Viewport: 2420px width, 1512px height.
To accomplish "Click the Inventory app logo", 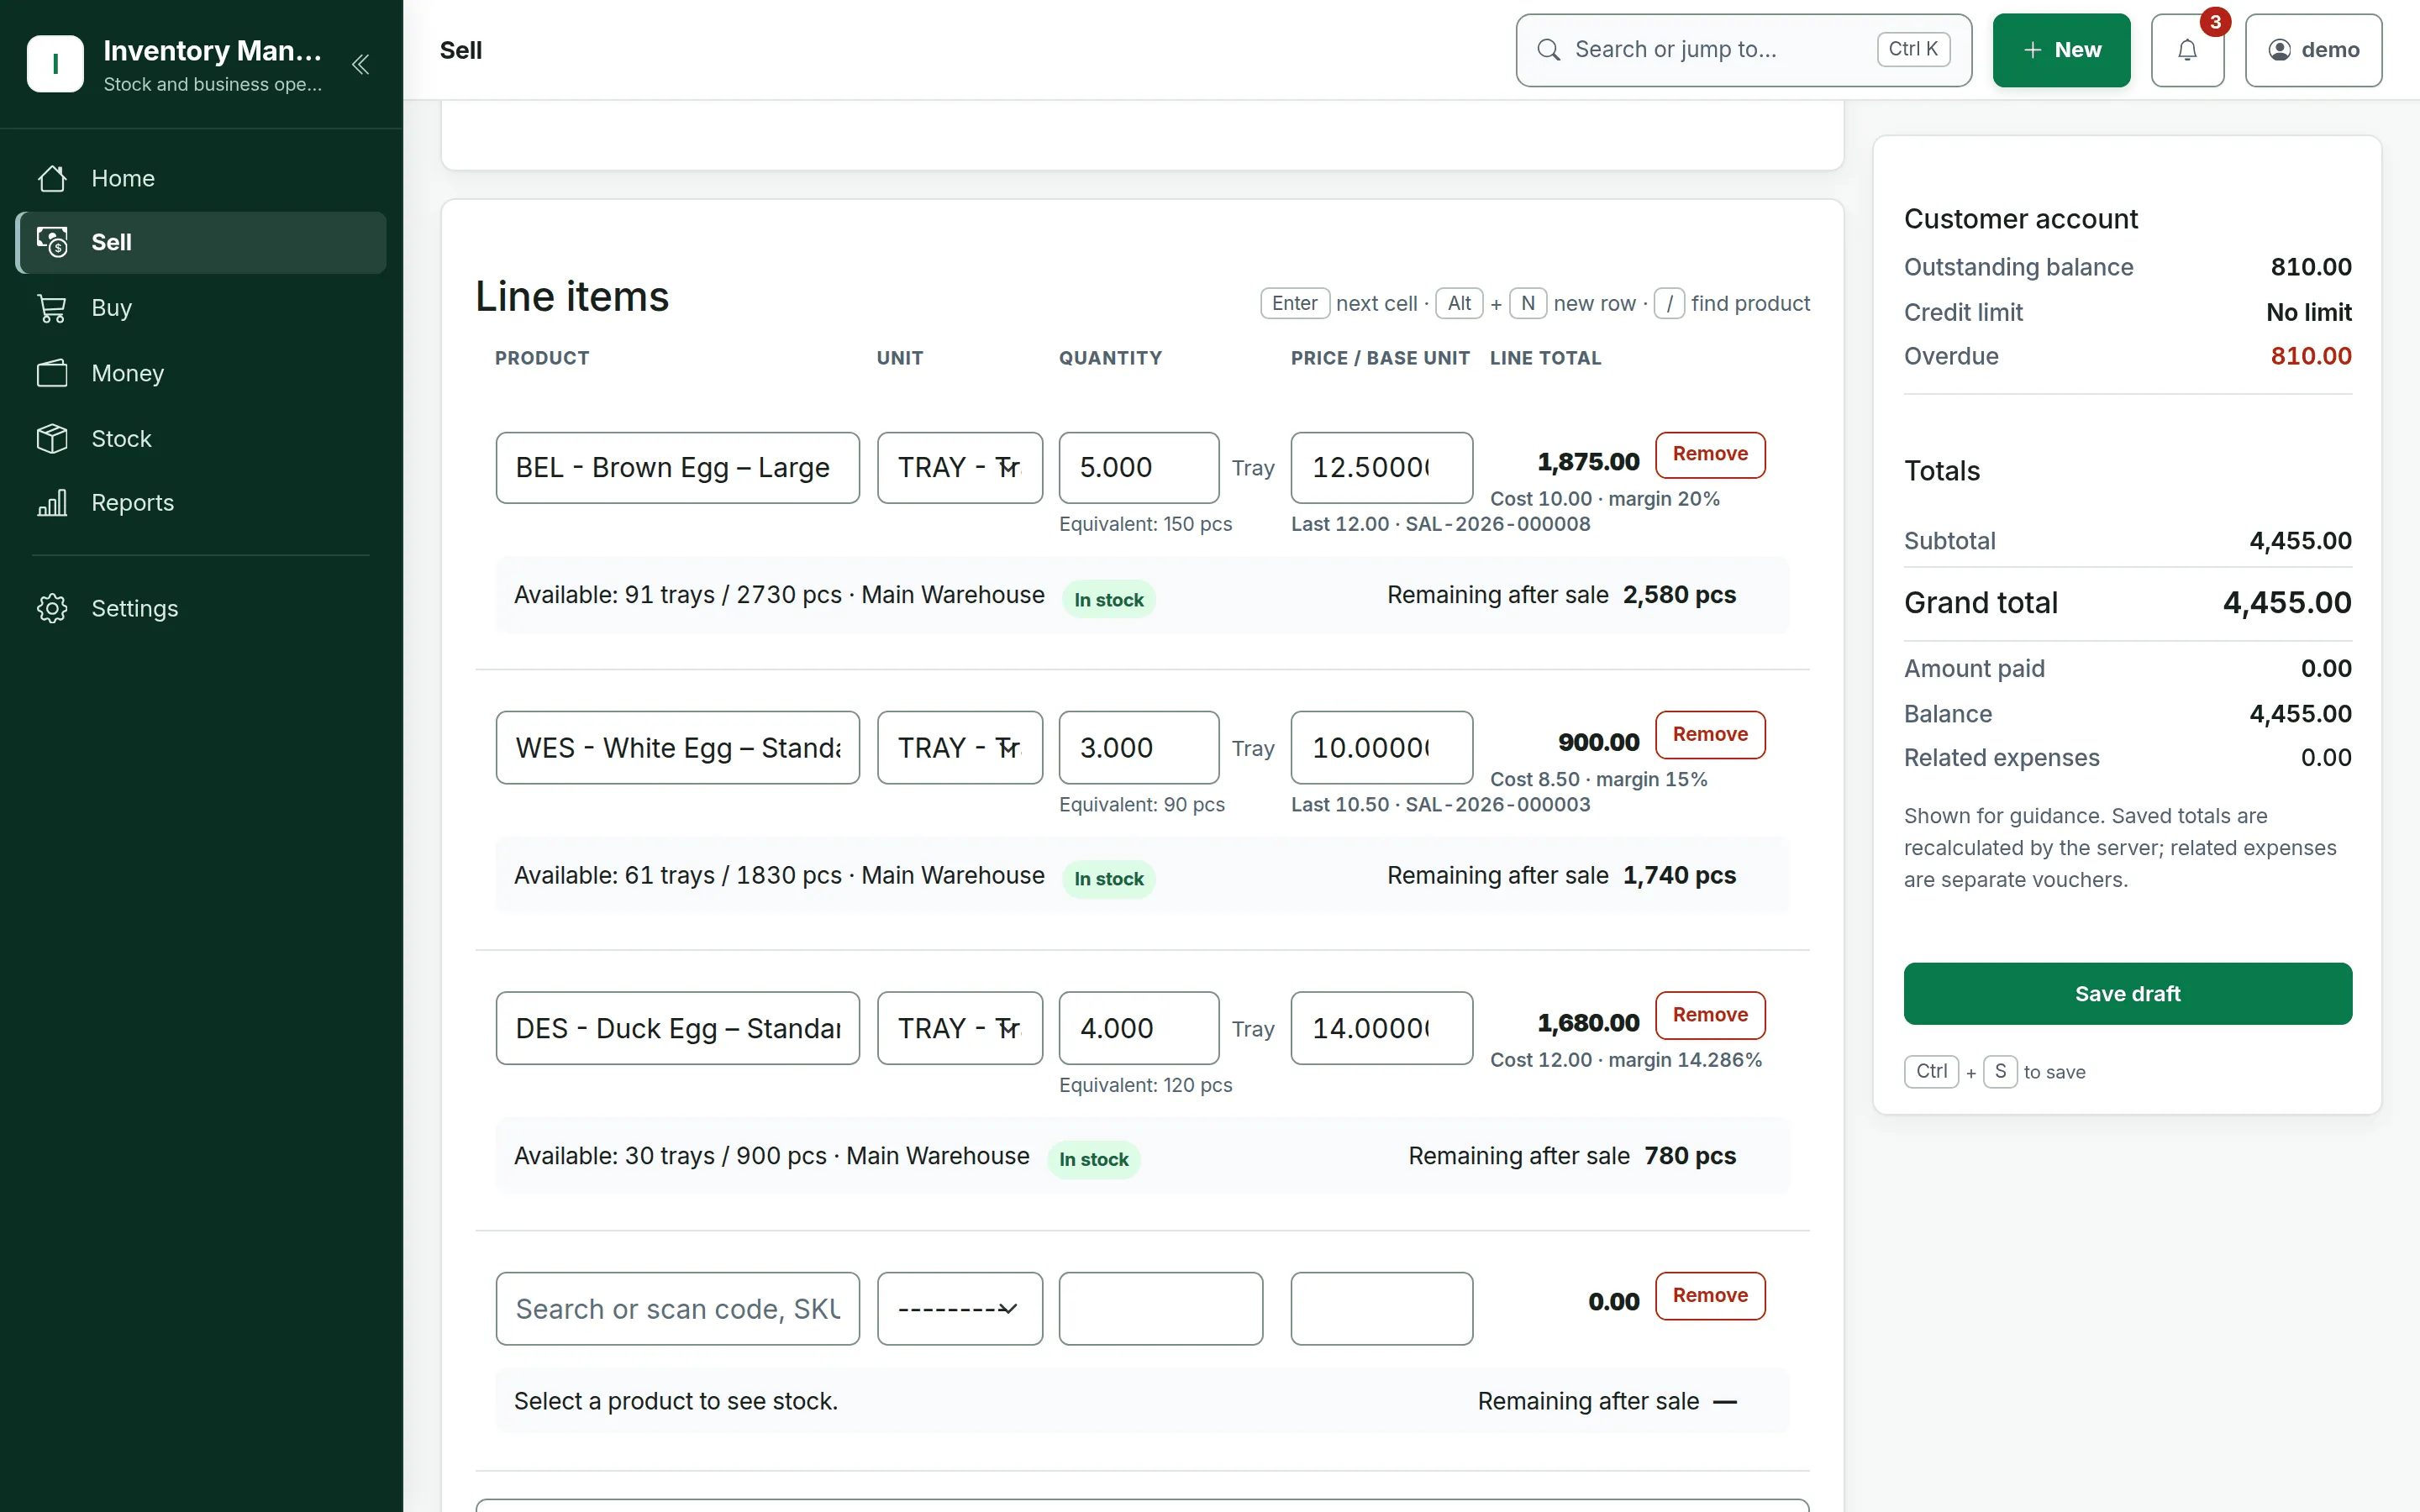I will (x=55, y=64).
